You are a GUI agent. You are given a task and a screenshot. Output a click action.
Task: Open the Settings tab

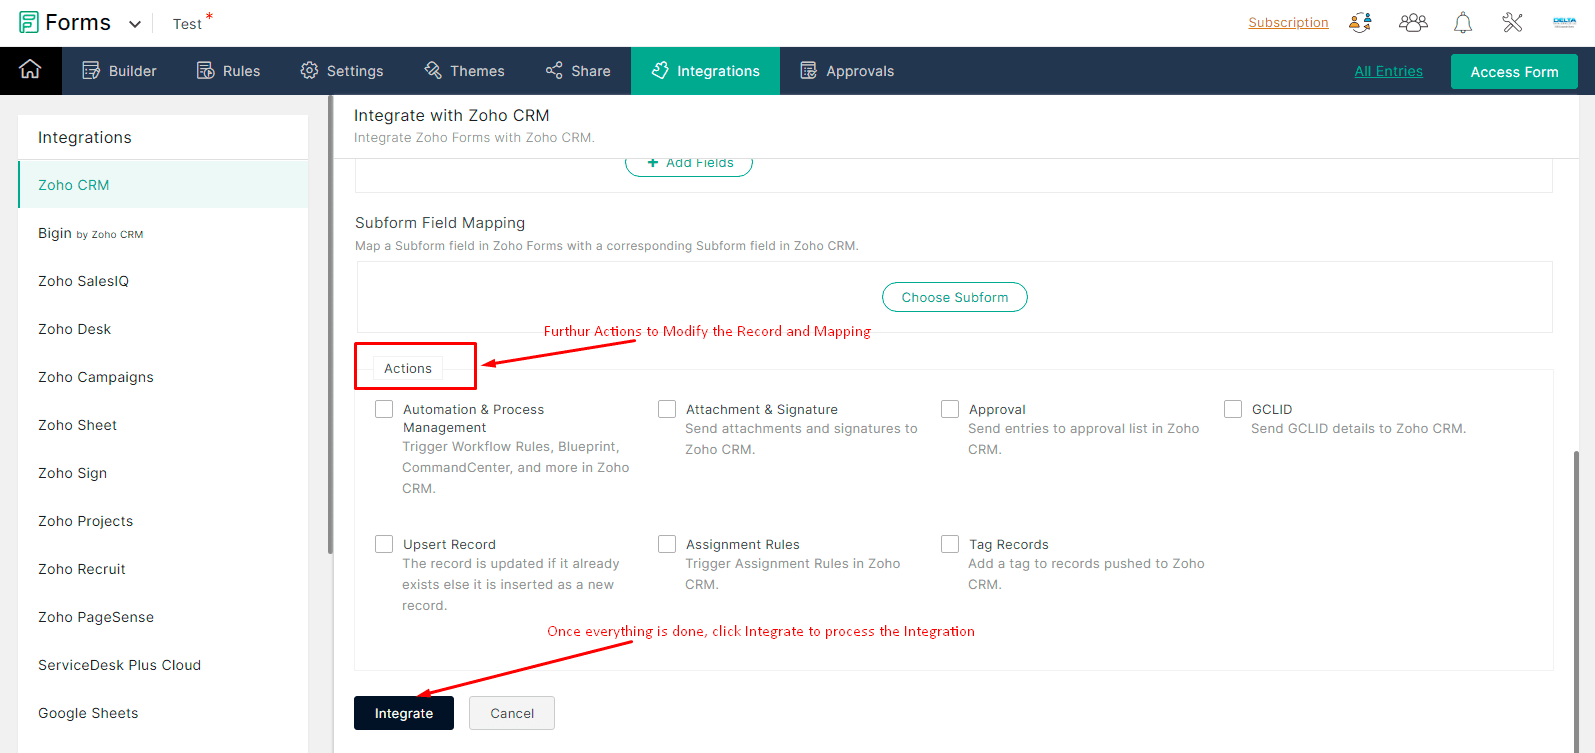pos(342,71)
